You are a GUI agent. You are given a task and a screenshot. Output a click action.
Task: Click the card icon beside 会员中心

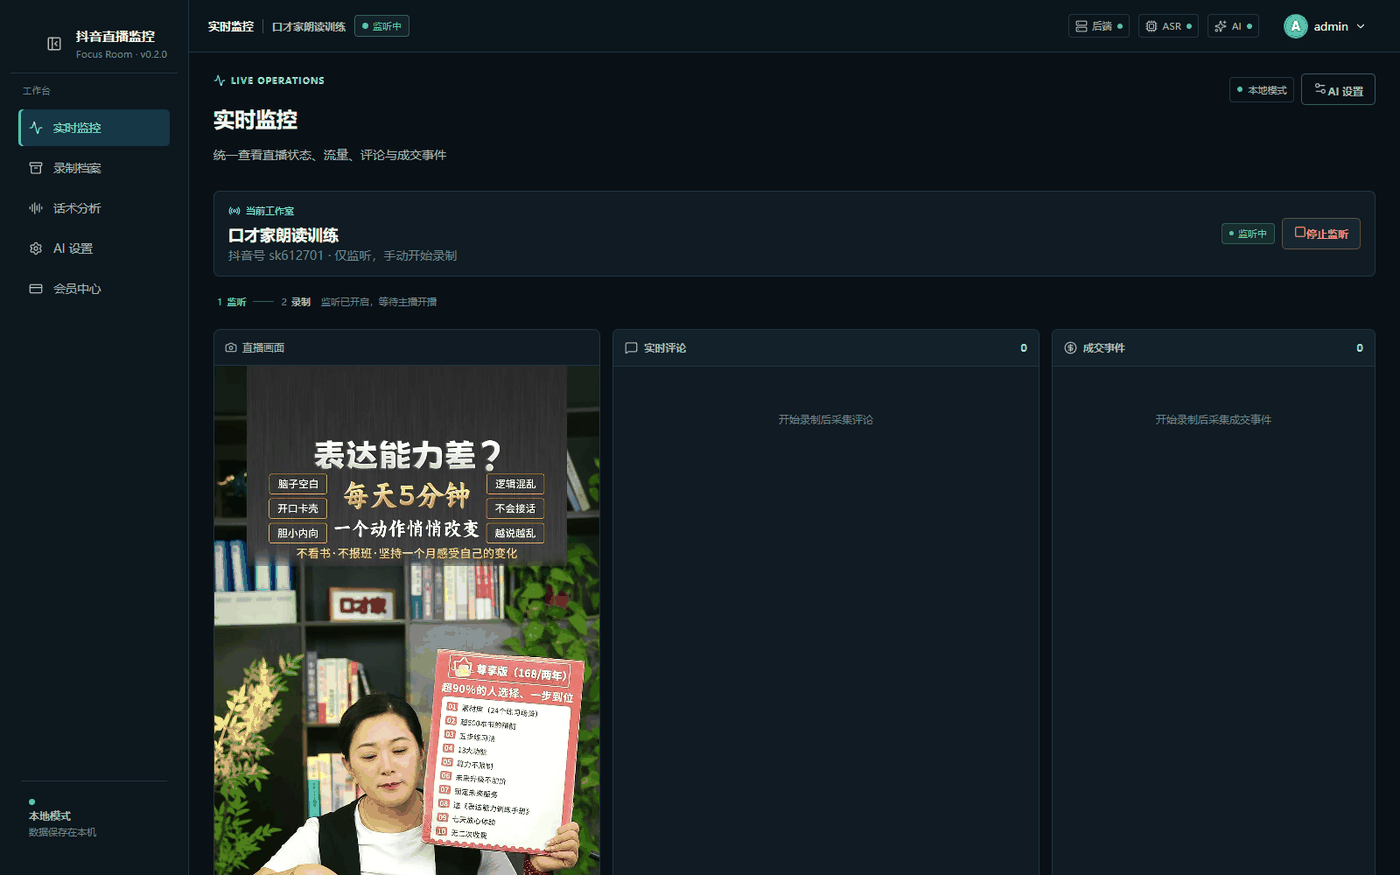tap(36, 288)
